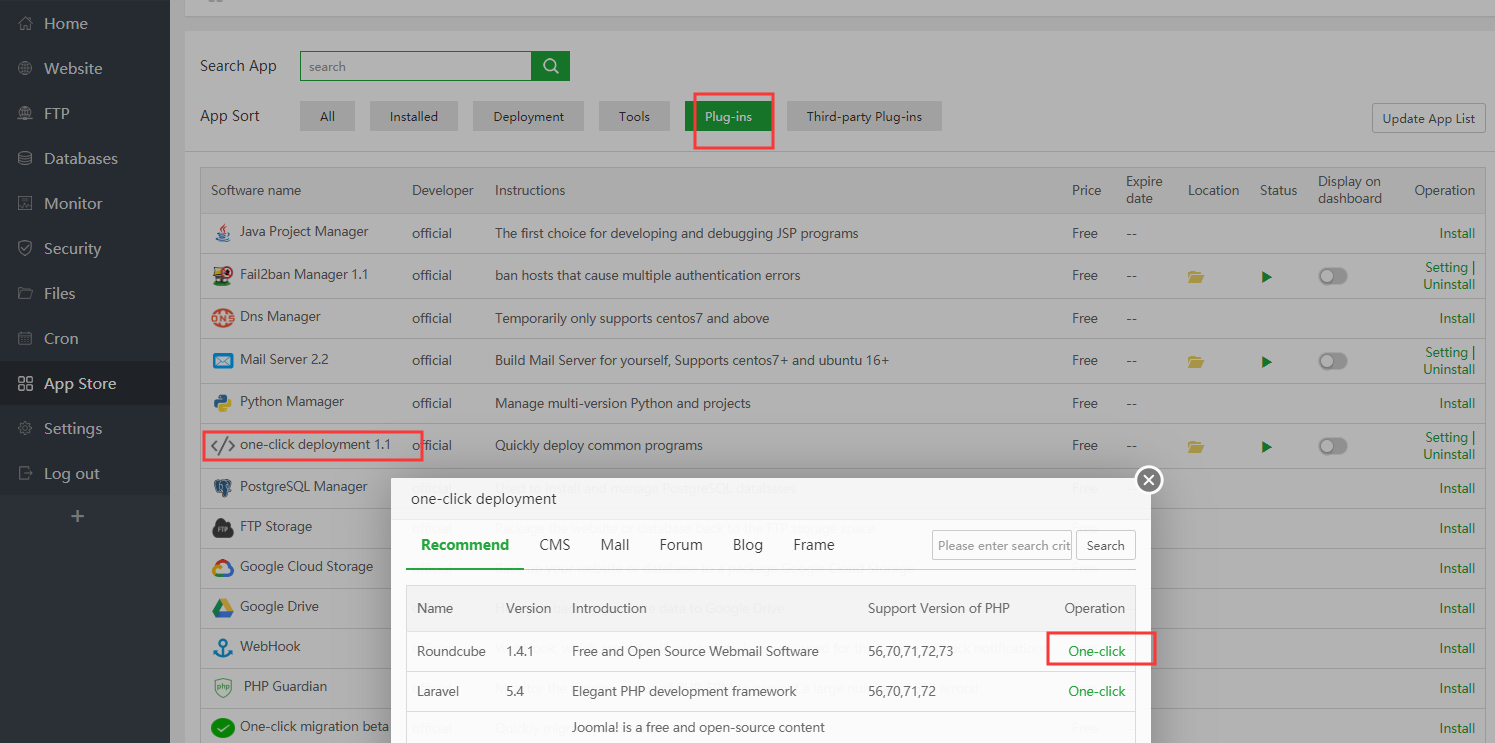The width and height of the screenshot is (1495, 743).
Task: Switch to the Recommend tab
Action: pos(465,545)
